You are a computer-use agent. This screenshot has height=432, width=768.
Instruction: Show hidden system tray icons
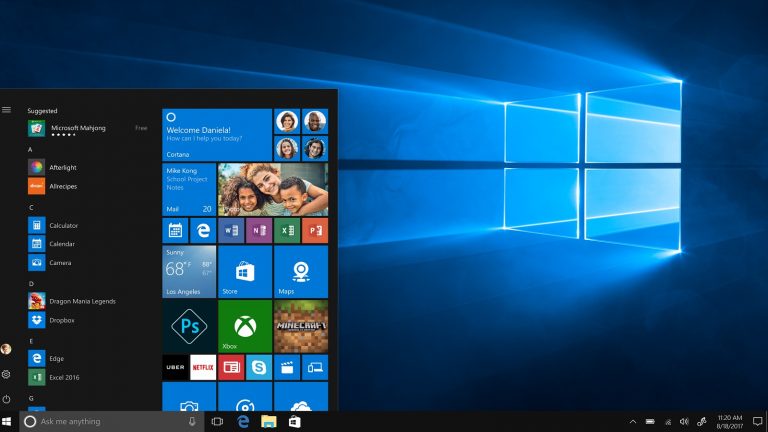(633, 422)
